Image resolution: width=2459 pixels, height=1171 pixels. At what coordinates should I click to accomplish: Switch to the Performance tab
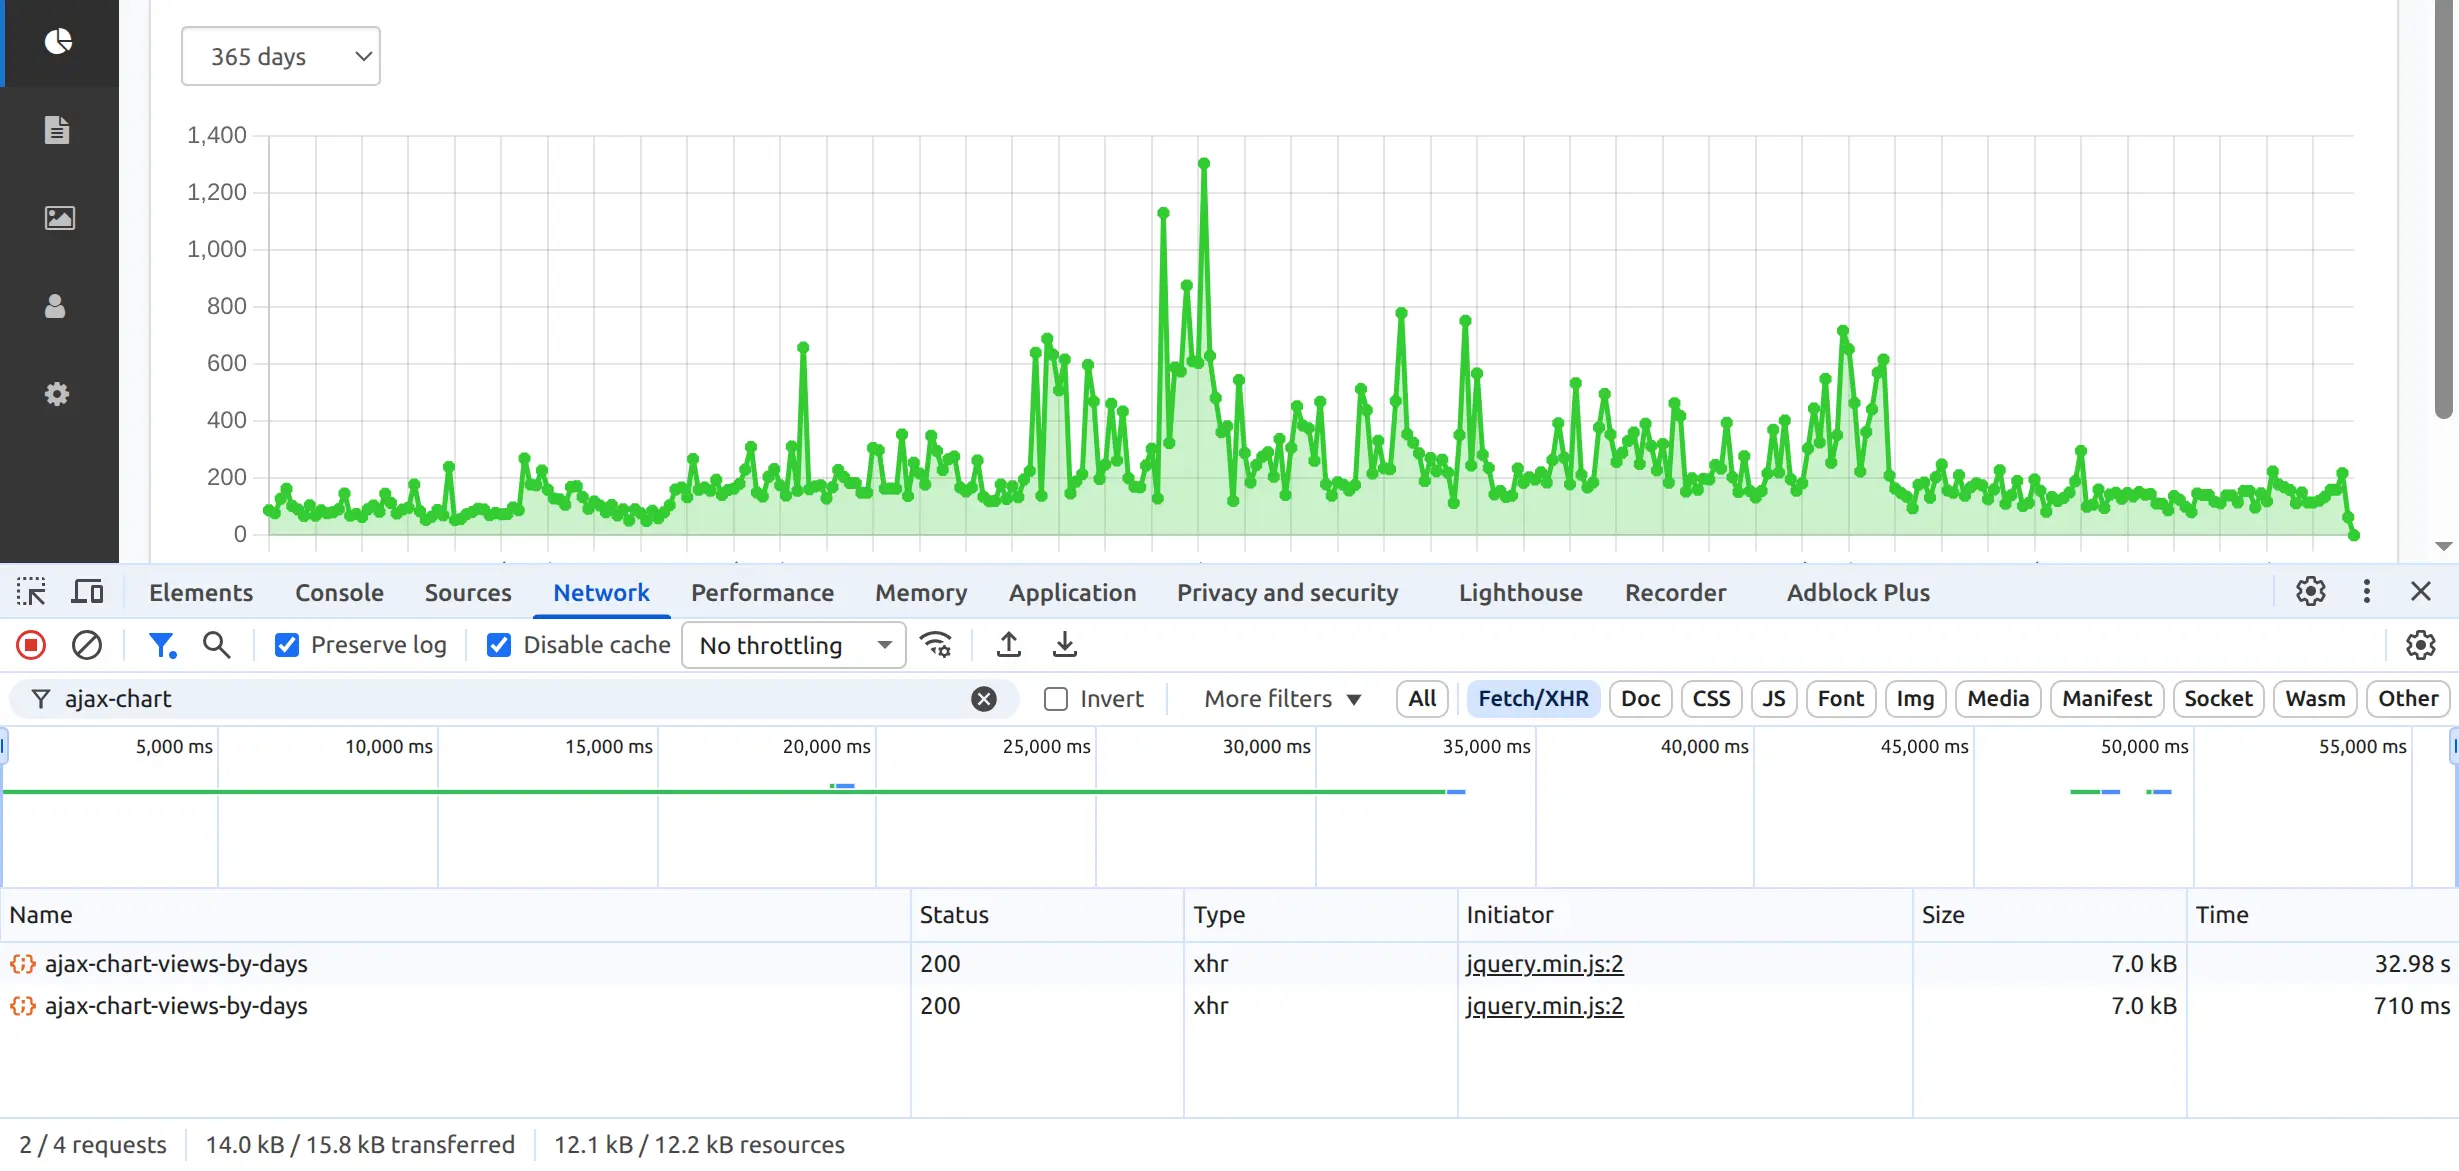click(762, 593)
